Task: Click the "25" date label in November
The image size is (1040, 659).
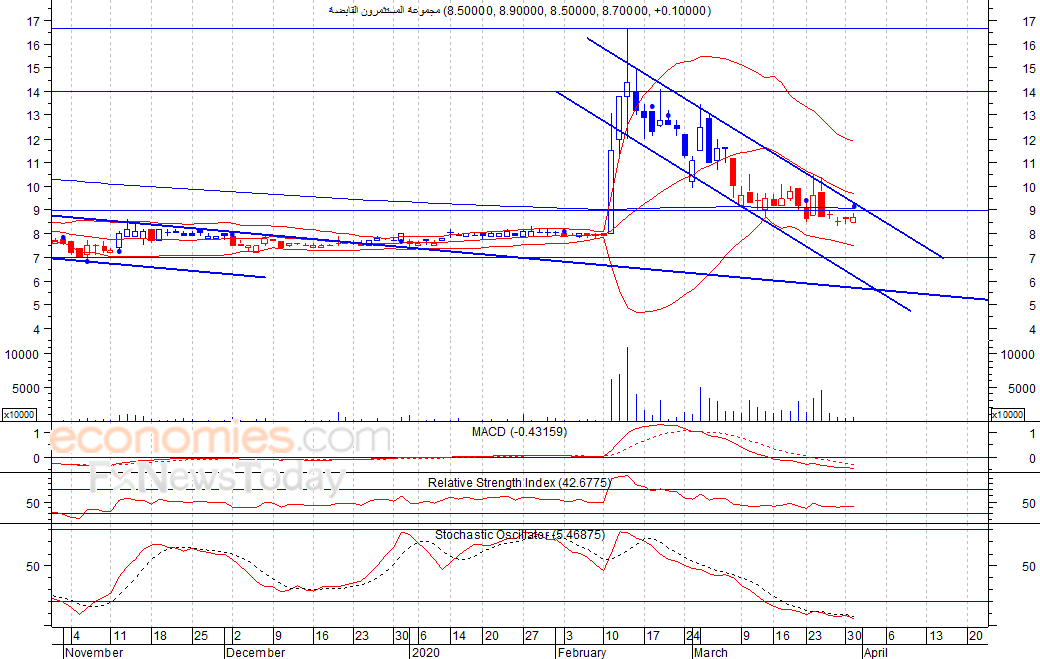Action: coord(200,636)
